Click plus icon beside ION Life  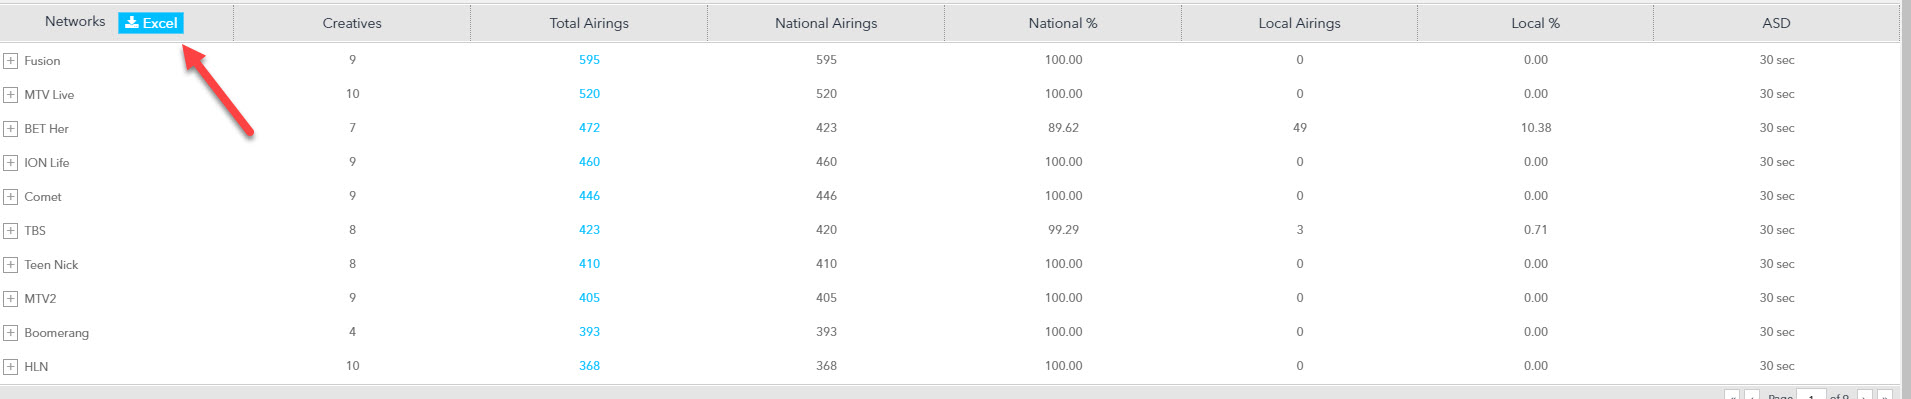click(10, 163)
